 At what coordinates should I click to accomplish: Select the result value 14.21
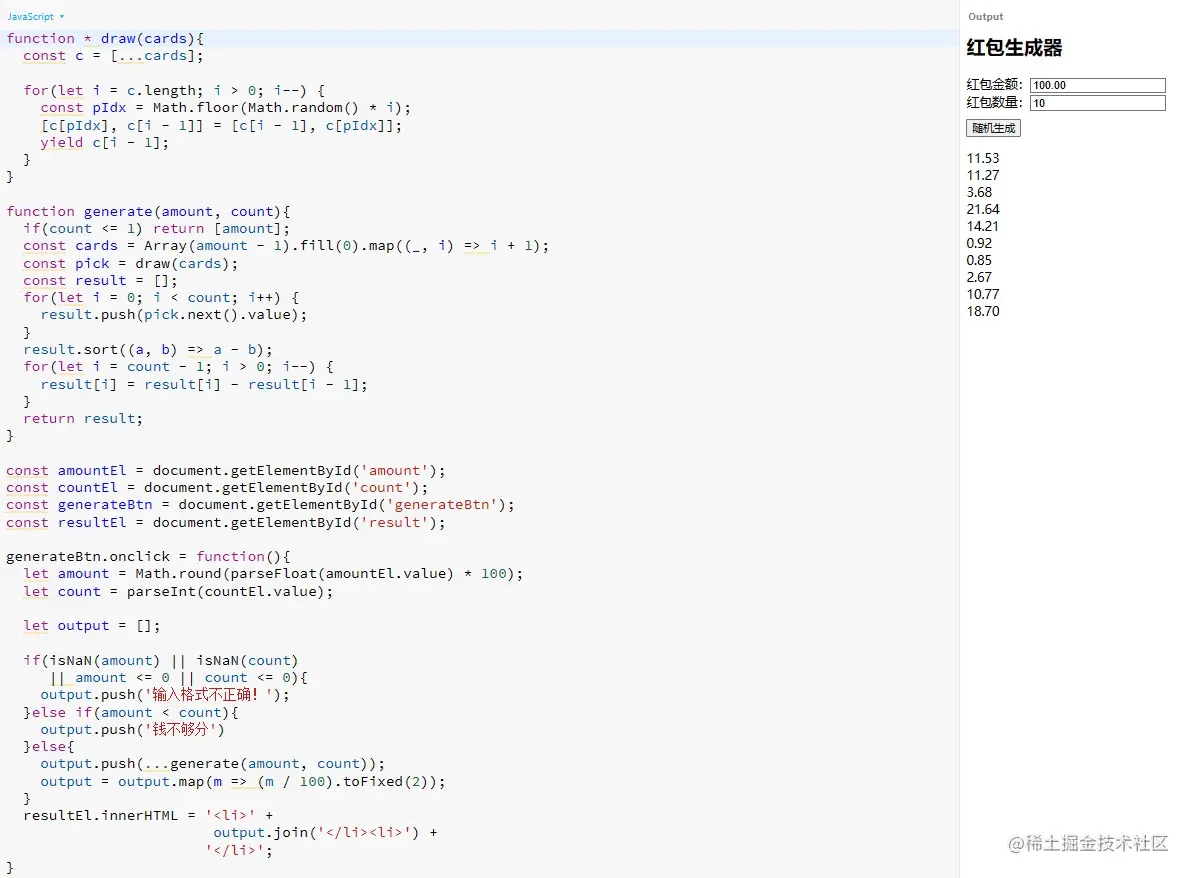click(982, 226)
